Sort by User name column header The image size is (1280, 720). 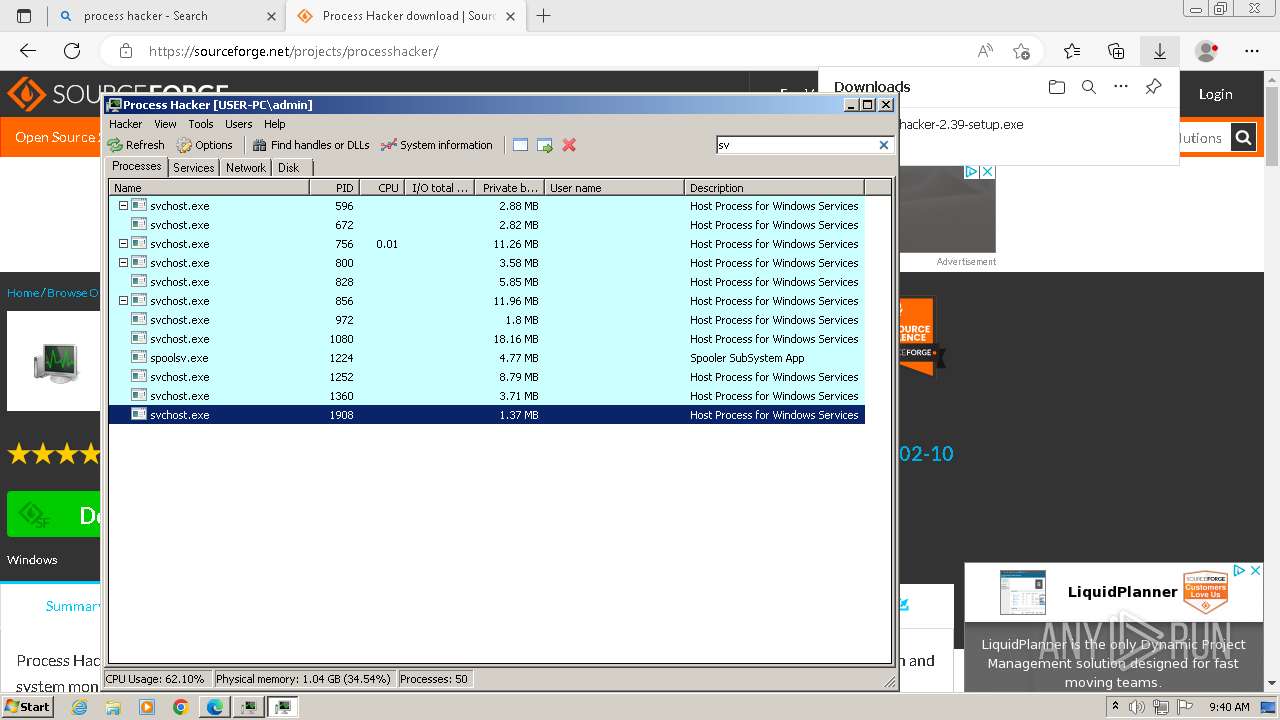pyautogui.click(x=614, y=188)
